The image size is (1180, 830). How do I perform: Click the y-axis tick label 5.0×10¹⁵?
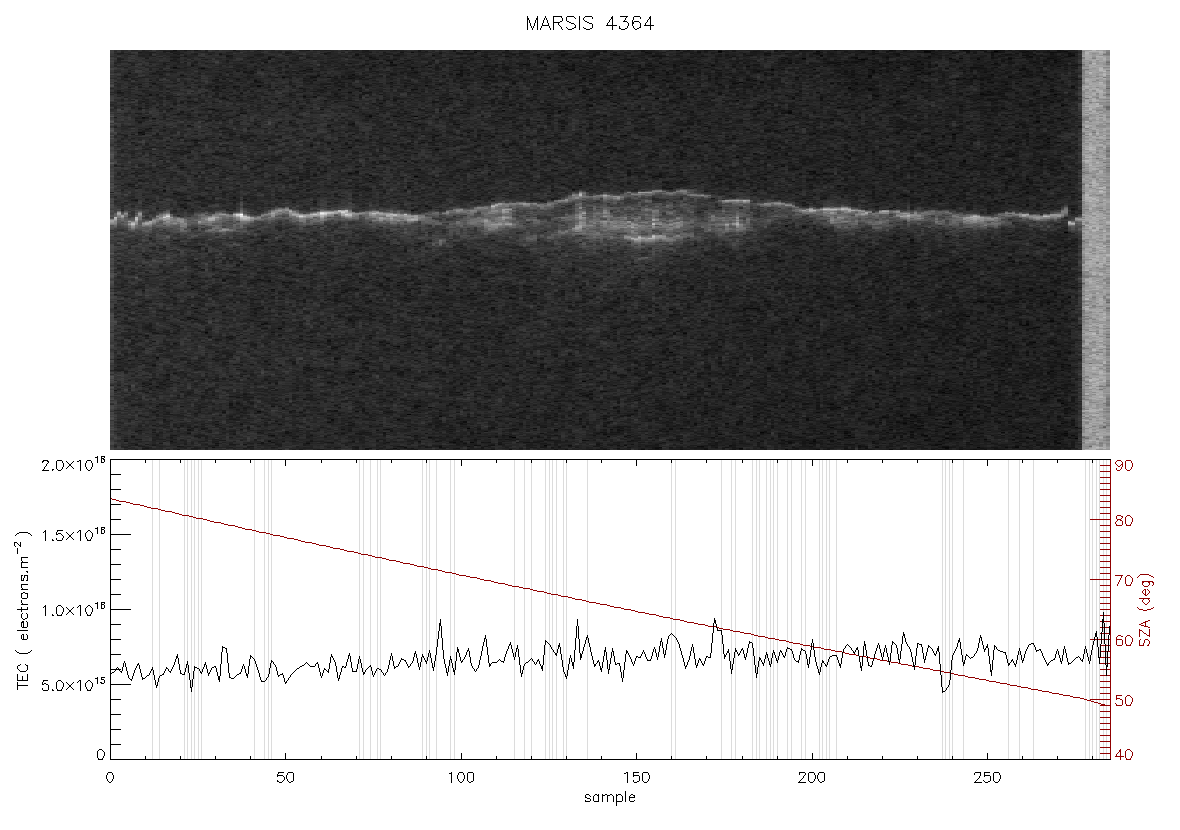(x=73, y=685)
